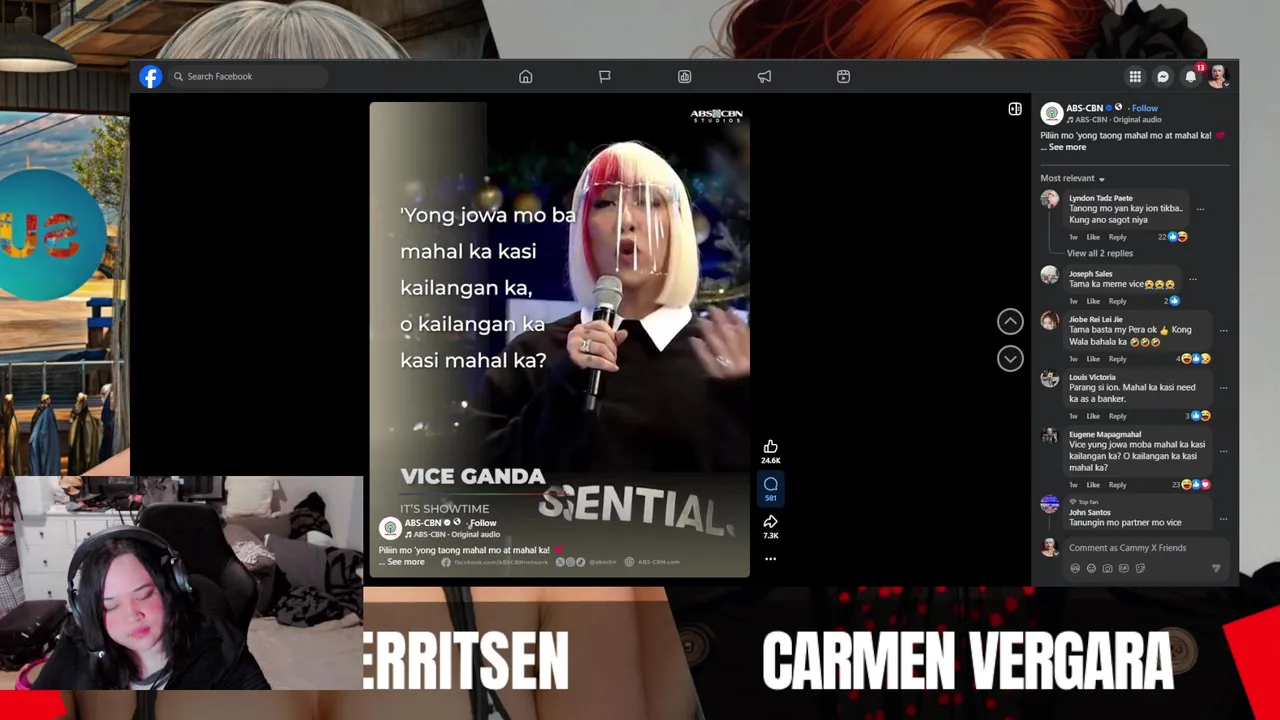
Task: Open Jiobe Rei Lei Jie's avatar
Action: (x=1049, y=321)
